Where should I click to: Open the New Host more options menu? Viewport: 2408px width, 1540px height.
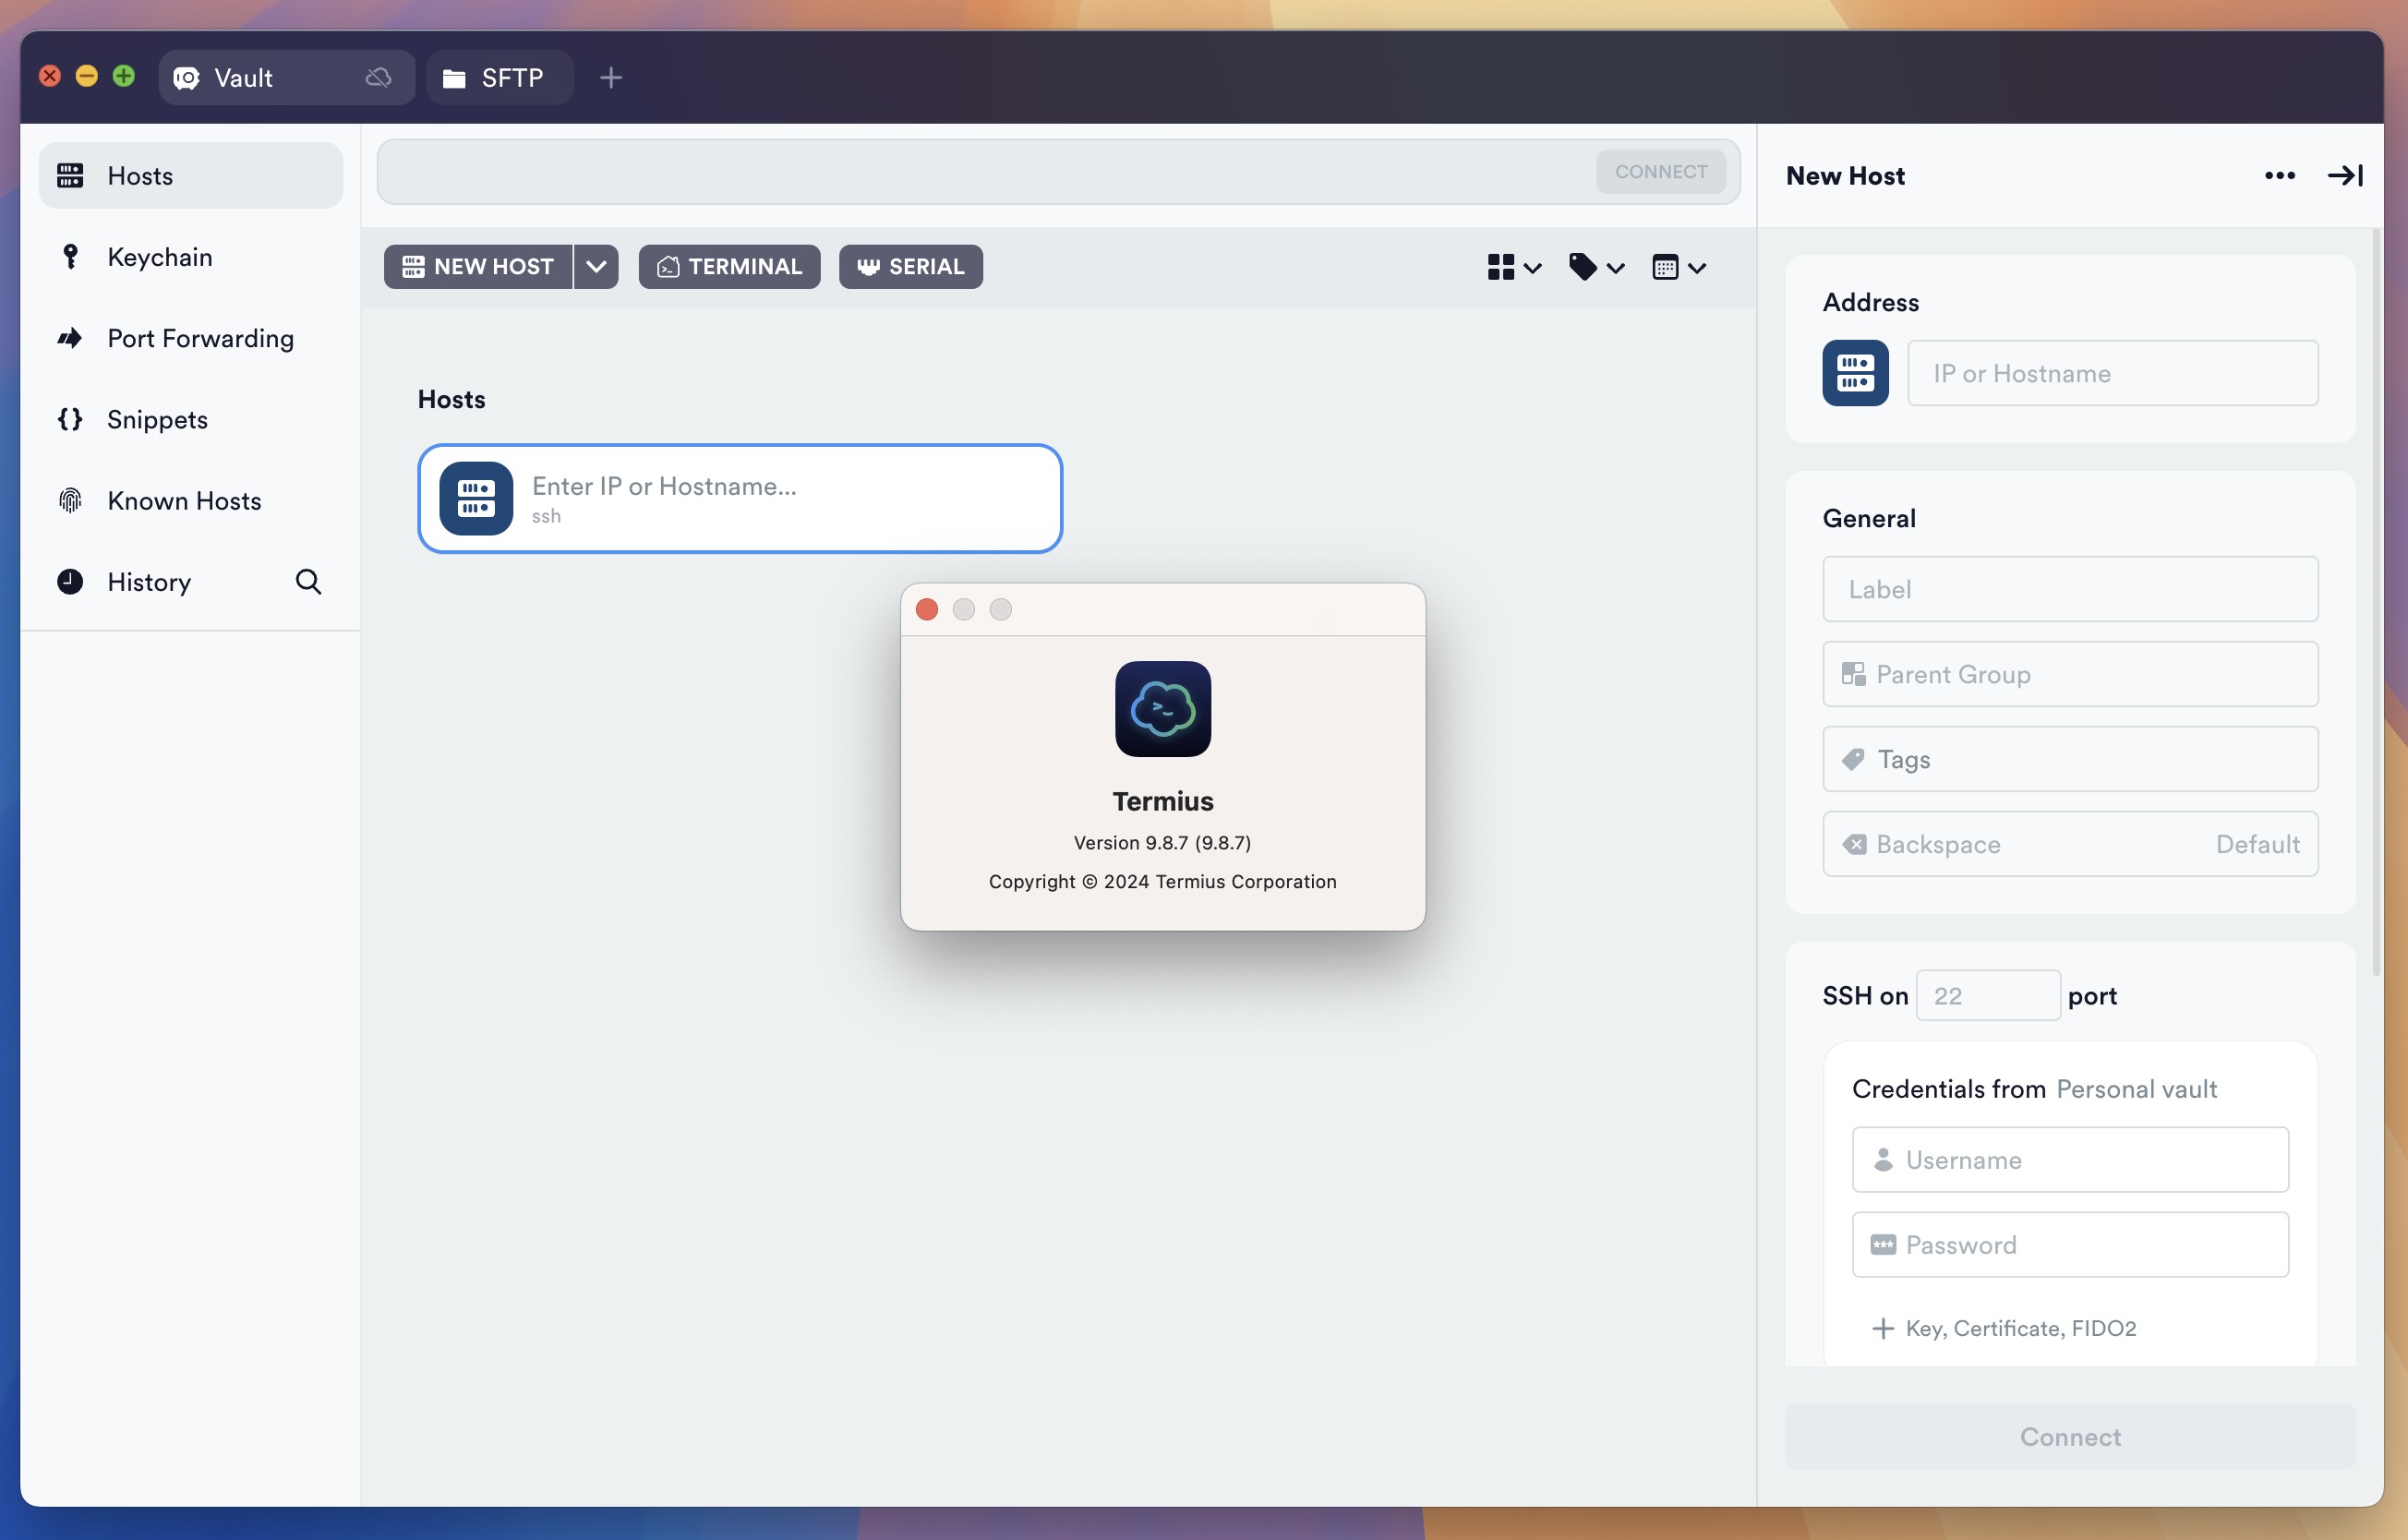tap(2279, 176)
